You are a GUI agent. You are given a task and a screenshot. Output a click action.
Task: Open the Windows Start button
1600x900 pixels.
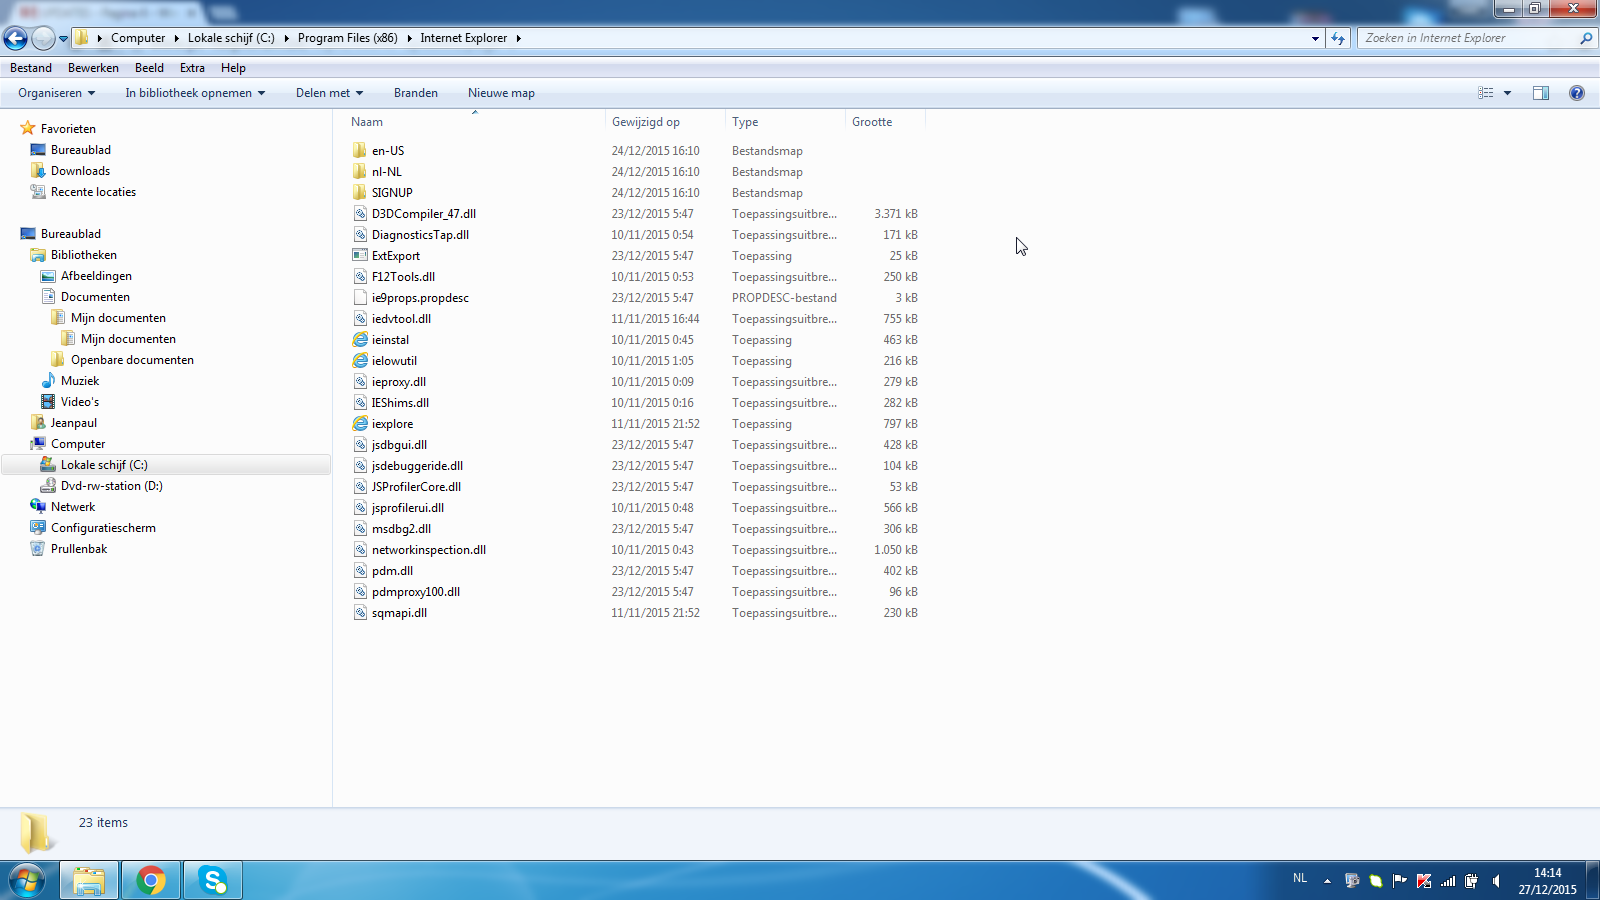coord(27,880)
